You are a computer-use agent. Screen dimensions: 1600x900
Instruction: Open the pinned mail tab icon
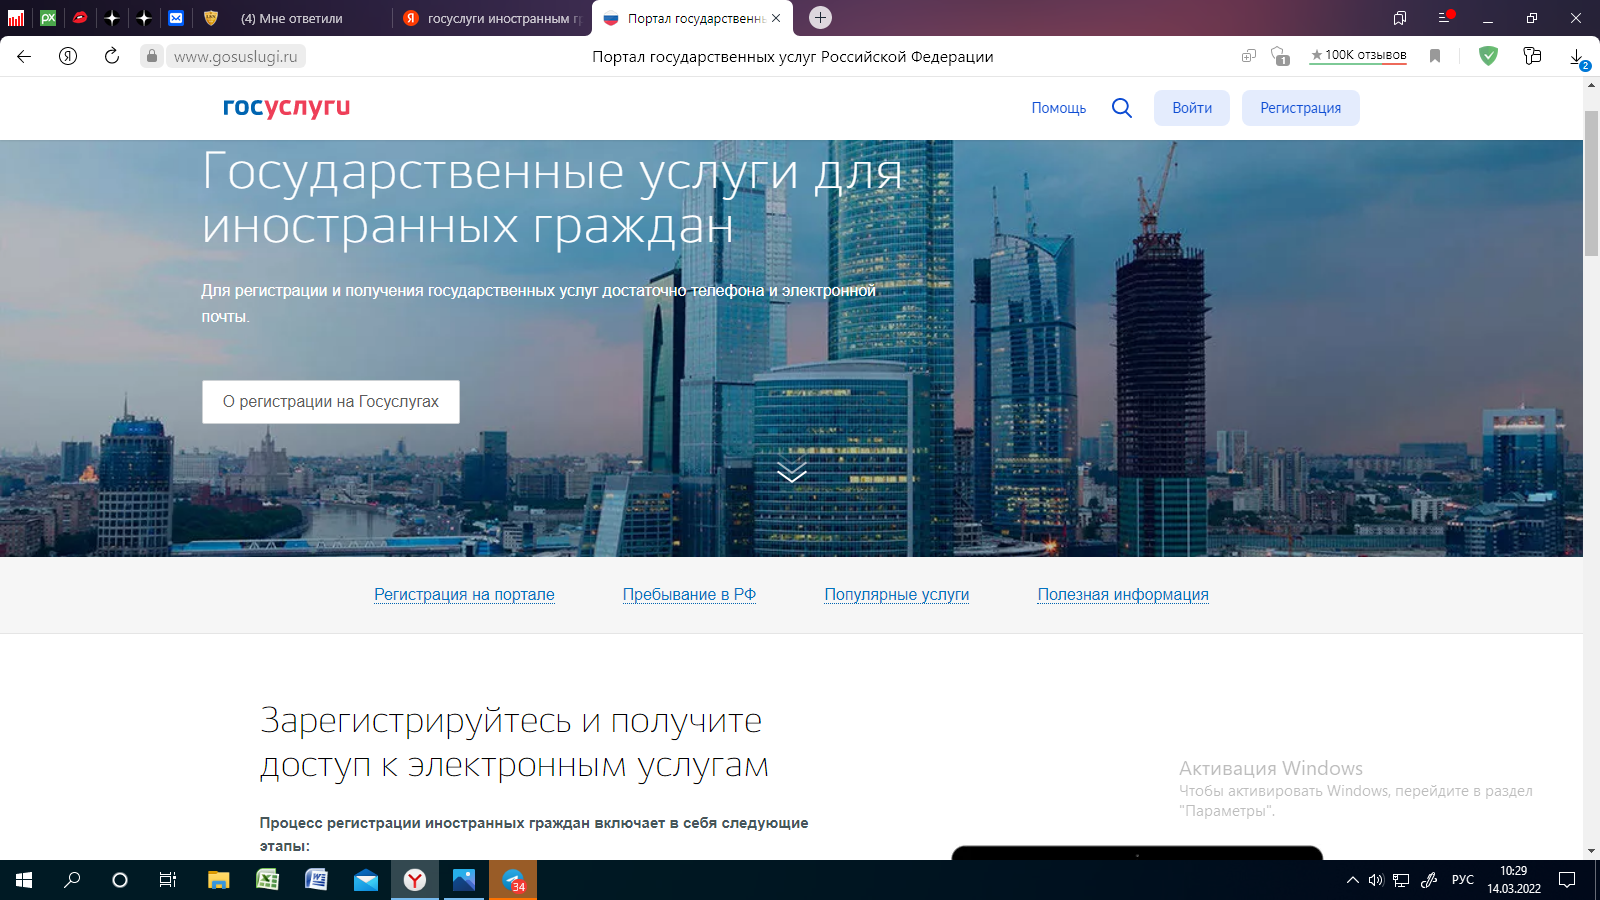176,18
